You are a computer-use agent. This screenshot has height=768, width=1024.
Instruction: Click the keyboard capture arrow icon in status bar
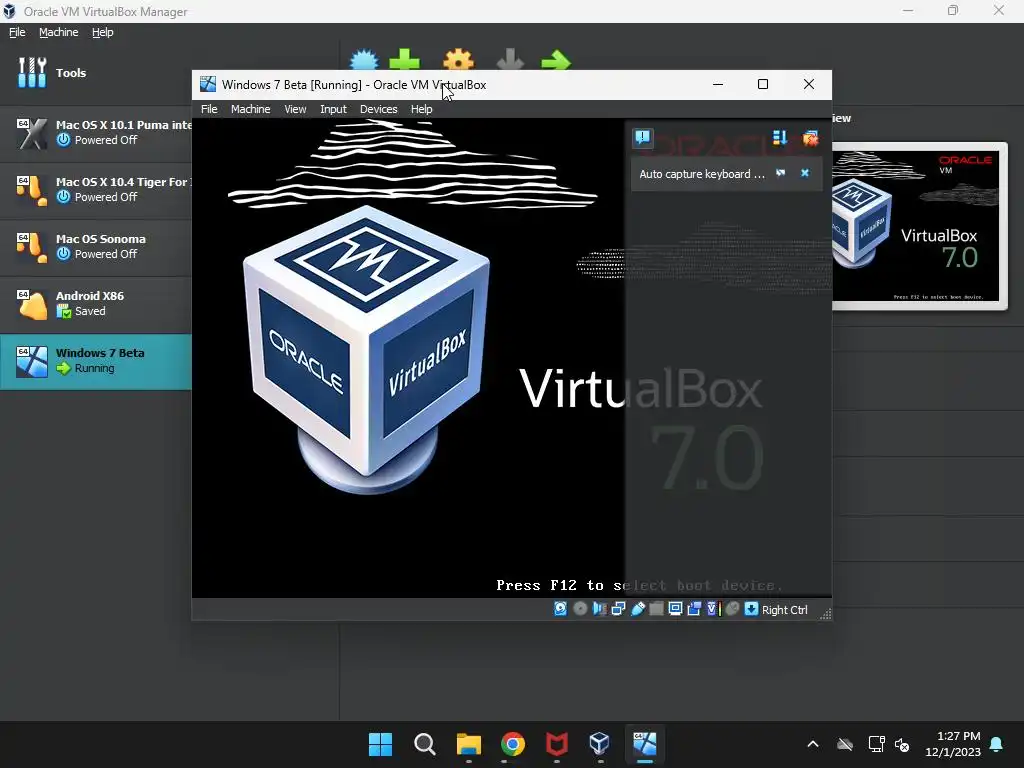pos(751,609)
